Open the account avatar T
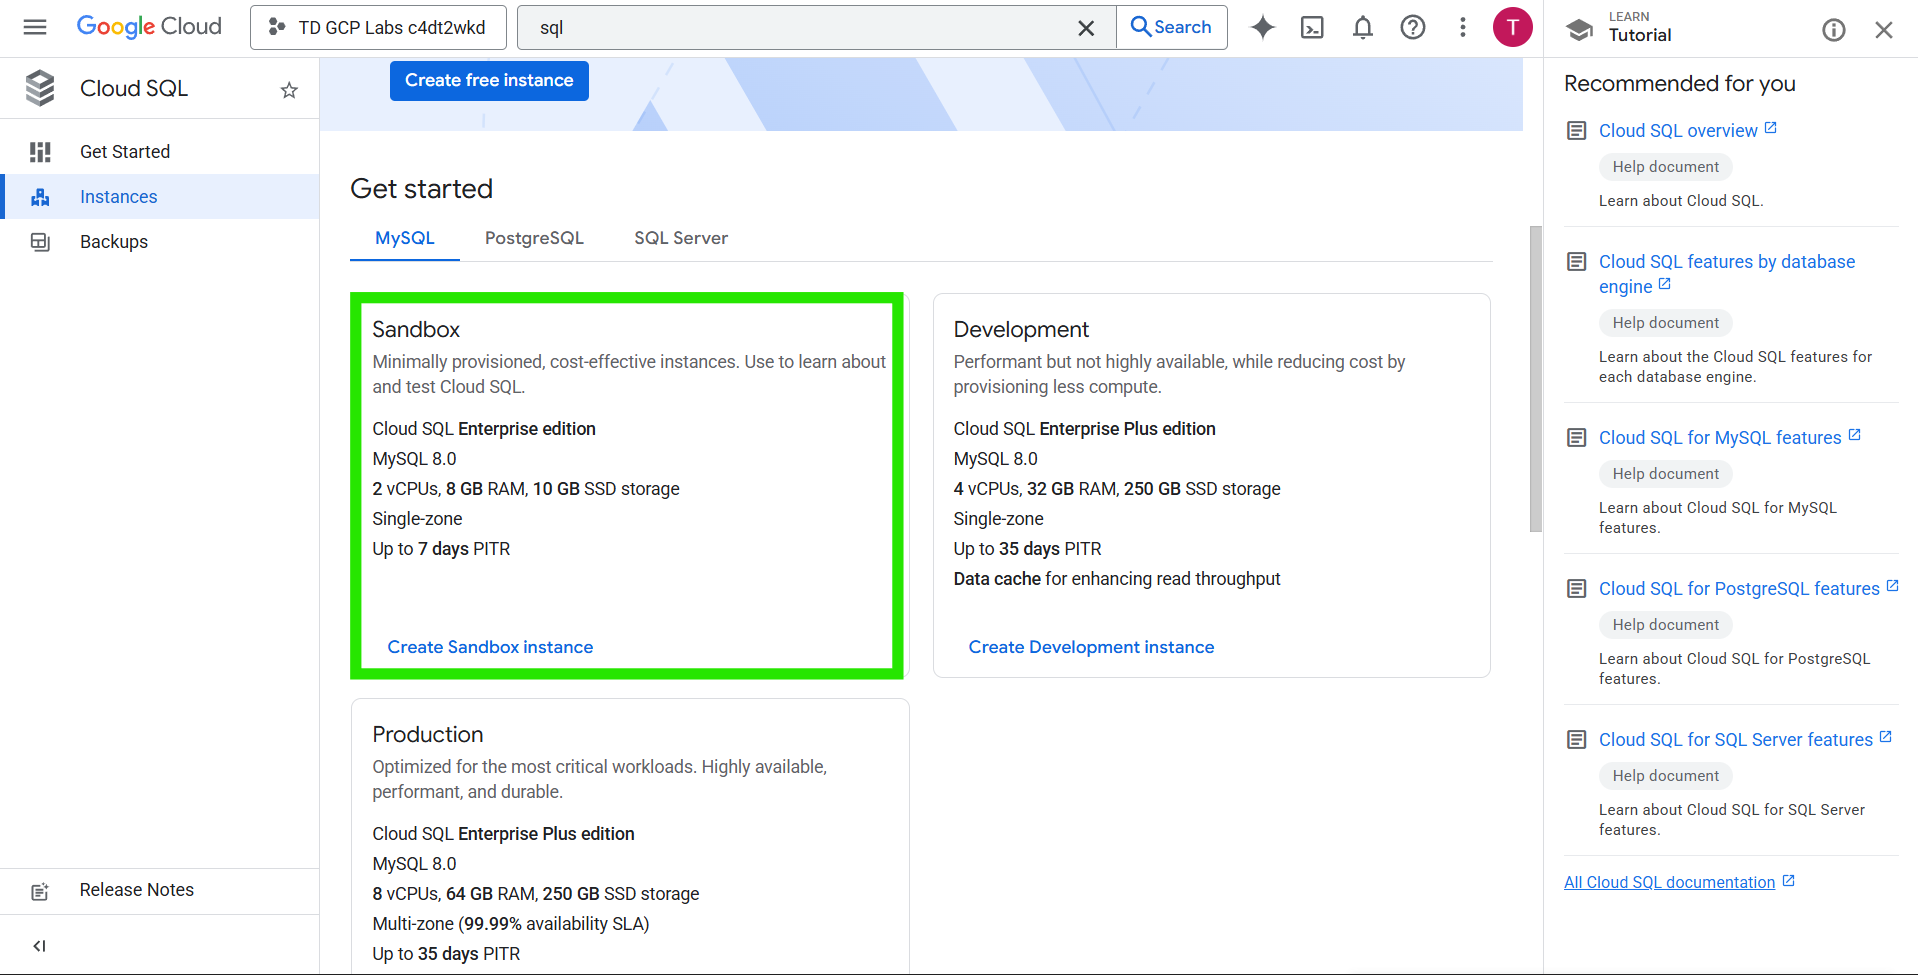 pos(1512,27)
